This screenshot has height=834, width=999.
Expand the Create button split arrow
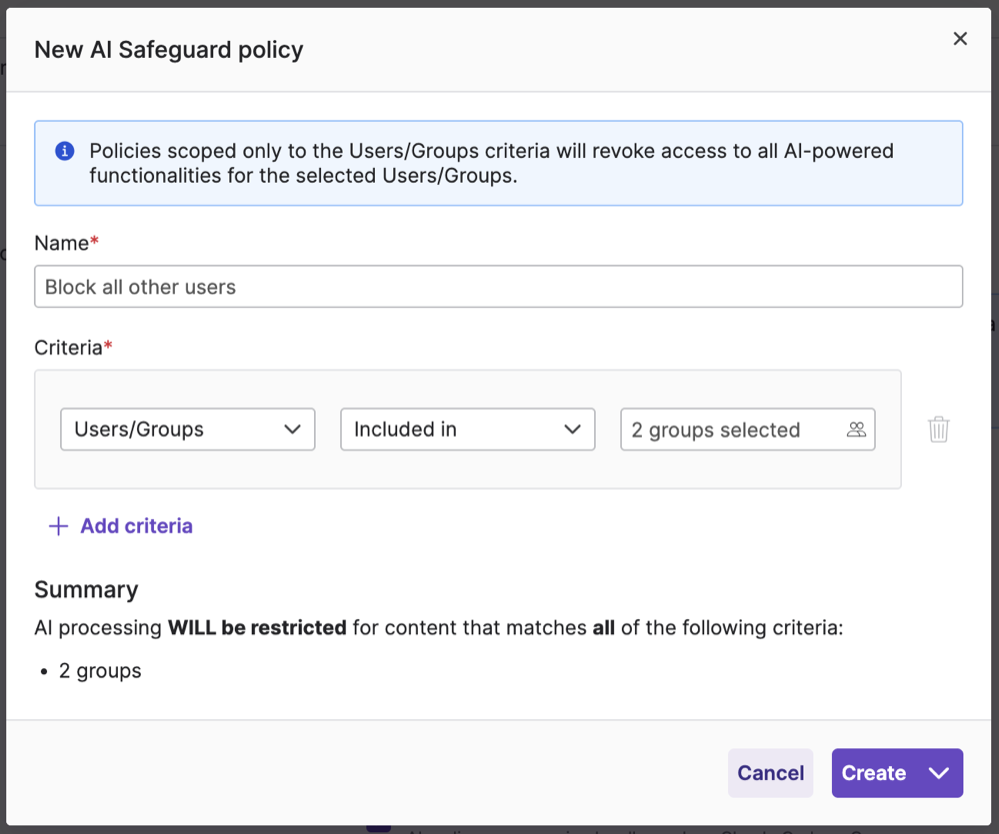(938, 773)
